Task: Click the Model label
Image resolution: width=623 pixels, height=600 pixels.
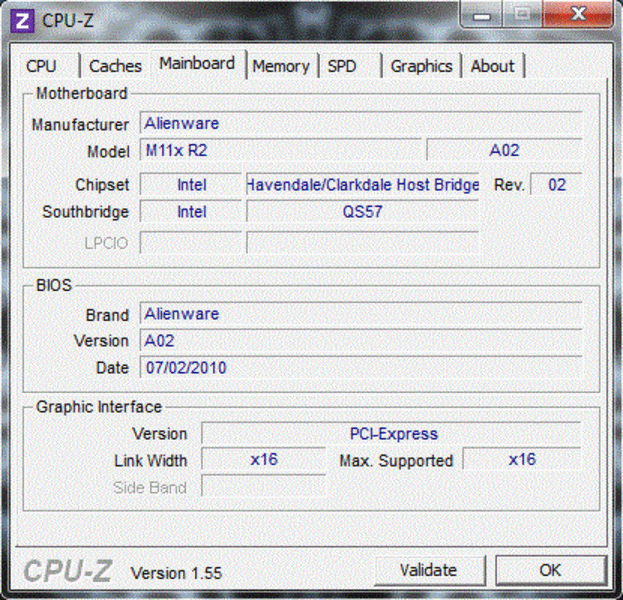Action: [108, 152]
